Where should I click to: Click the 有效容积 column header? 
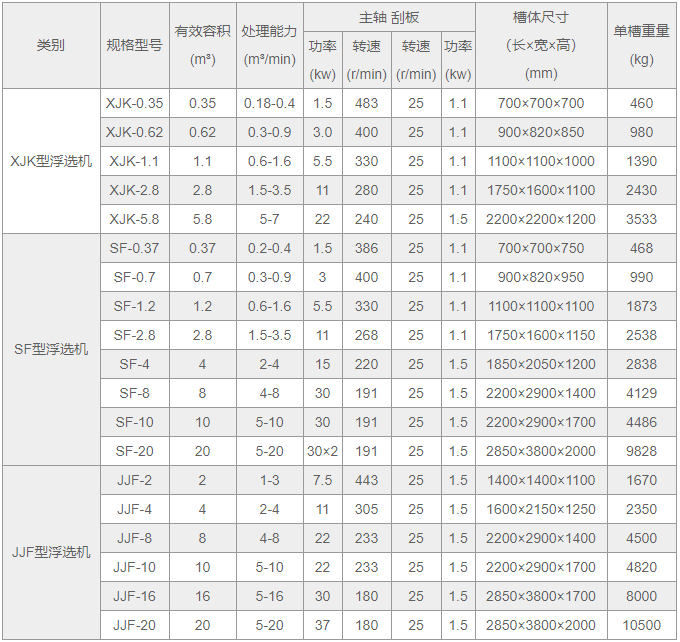coord(202,45)
